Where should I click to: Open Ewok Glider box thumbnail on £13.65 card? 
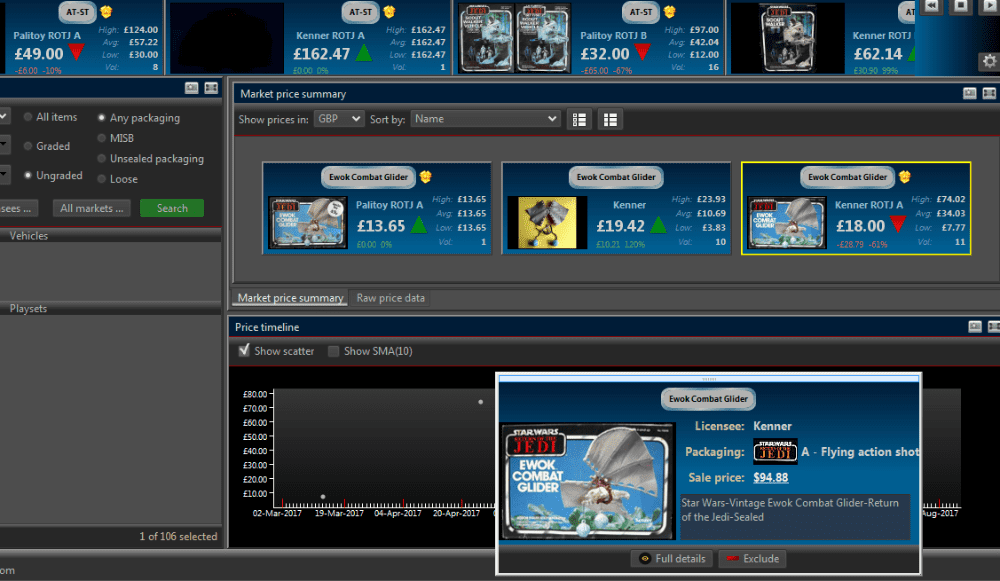tap(308, 223)
